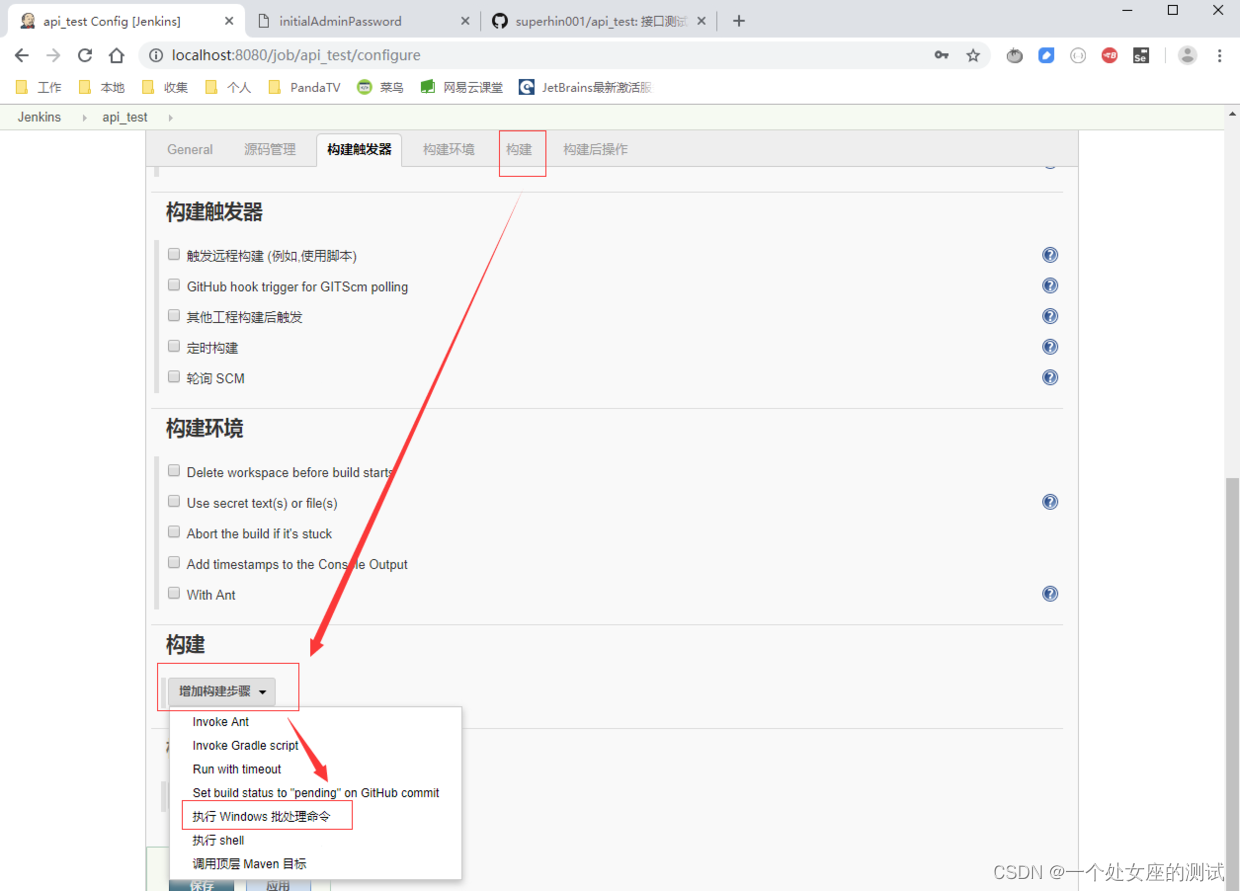Viewport: 1240px width, 891px height.
Task: Open the browser home page
Action: click(117, 56)
